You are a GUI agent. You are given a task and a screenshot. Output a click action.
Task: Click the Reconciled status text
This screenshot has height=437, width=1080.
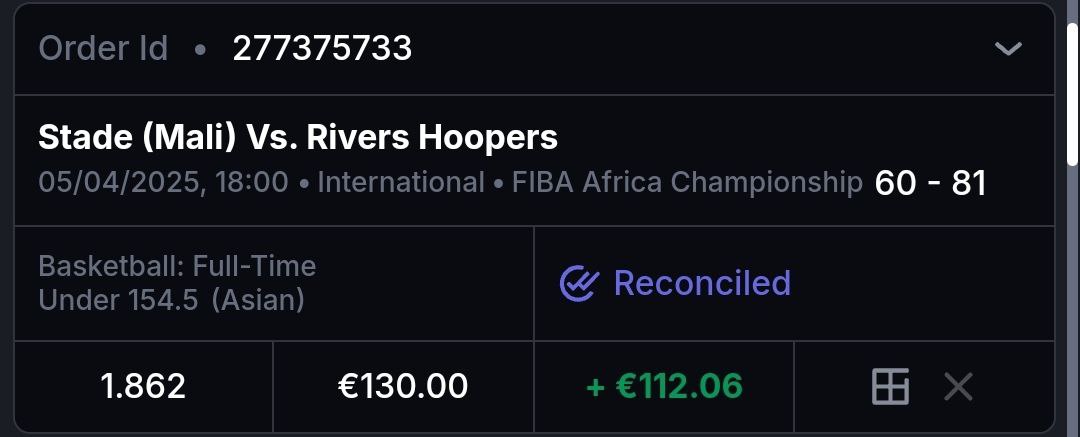click(702, 283)
